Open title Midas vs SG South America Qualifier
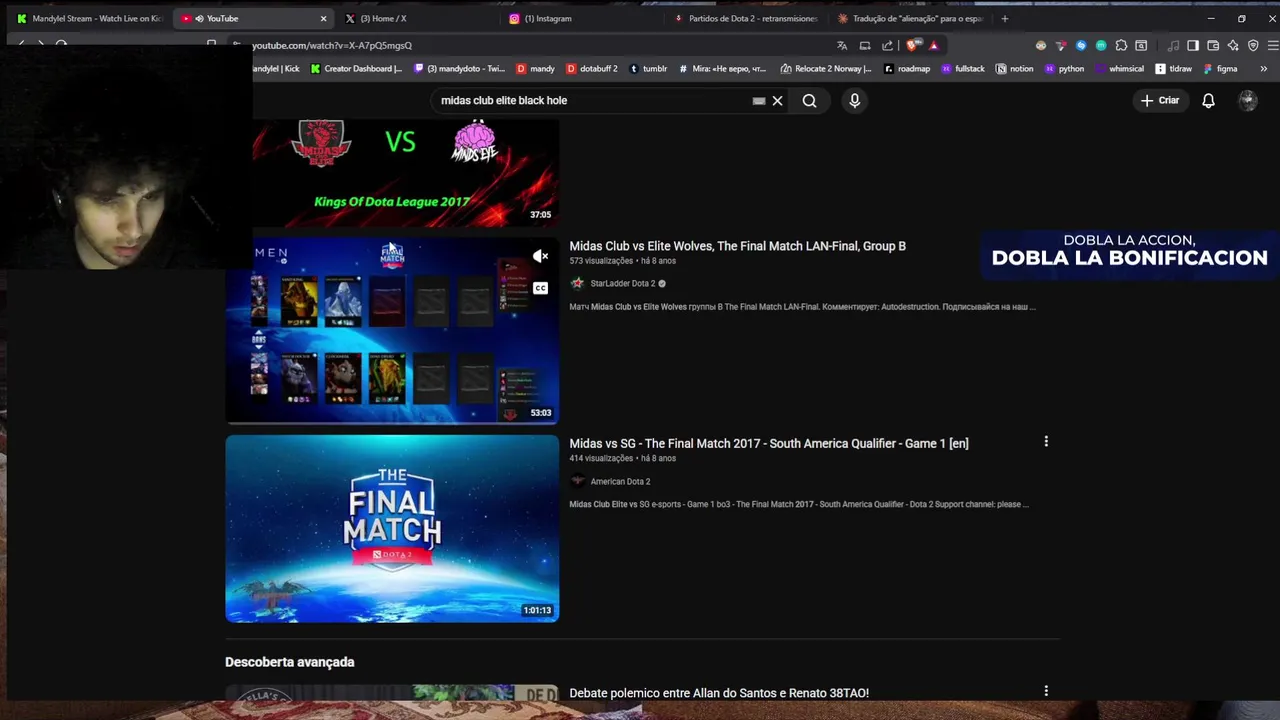This screenshot has width=1280, height=720. coord(769,443)
